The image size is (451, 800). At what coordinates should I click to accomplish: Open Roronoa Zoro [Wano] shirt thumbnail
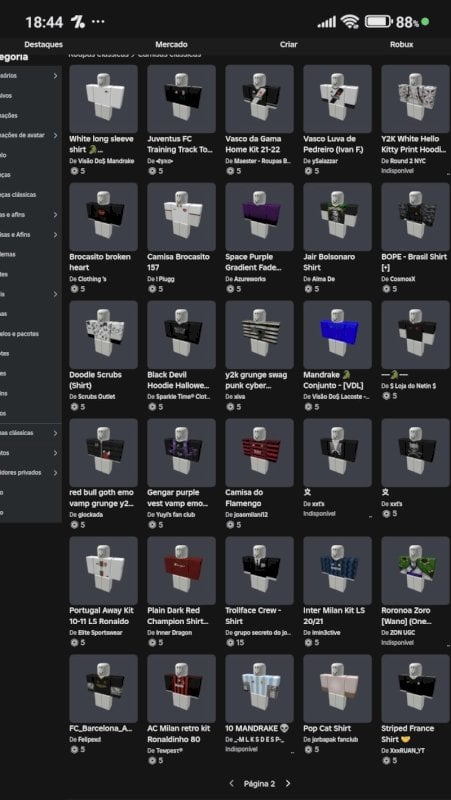pos(415,570)
